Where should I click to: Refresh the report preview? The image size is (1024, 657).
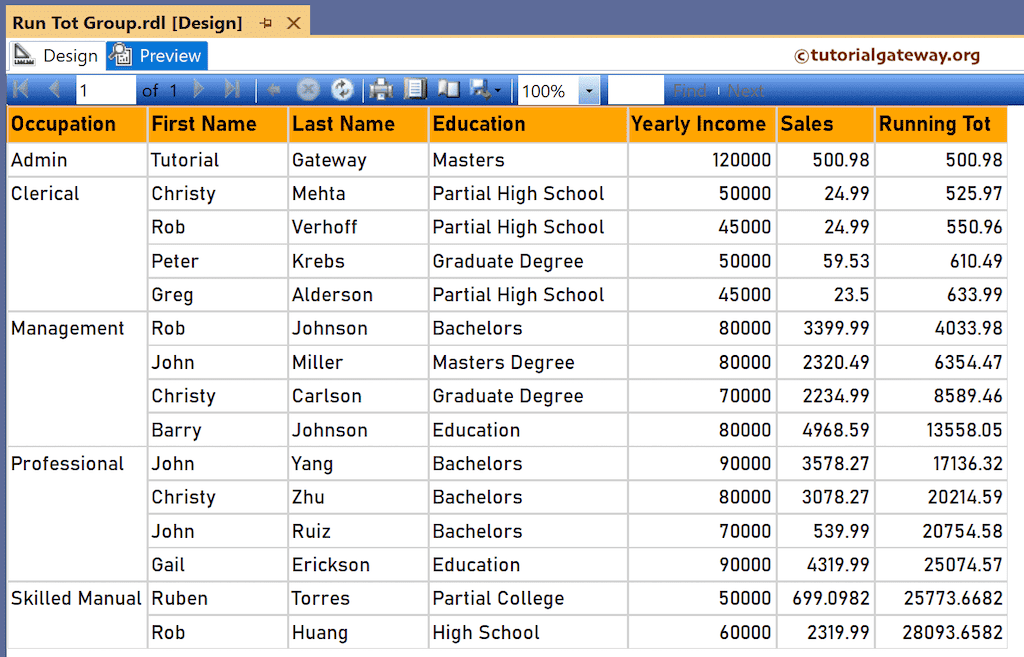click(x=343, y=89)
